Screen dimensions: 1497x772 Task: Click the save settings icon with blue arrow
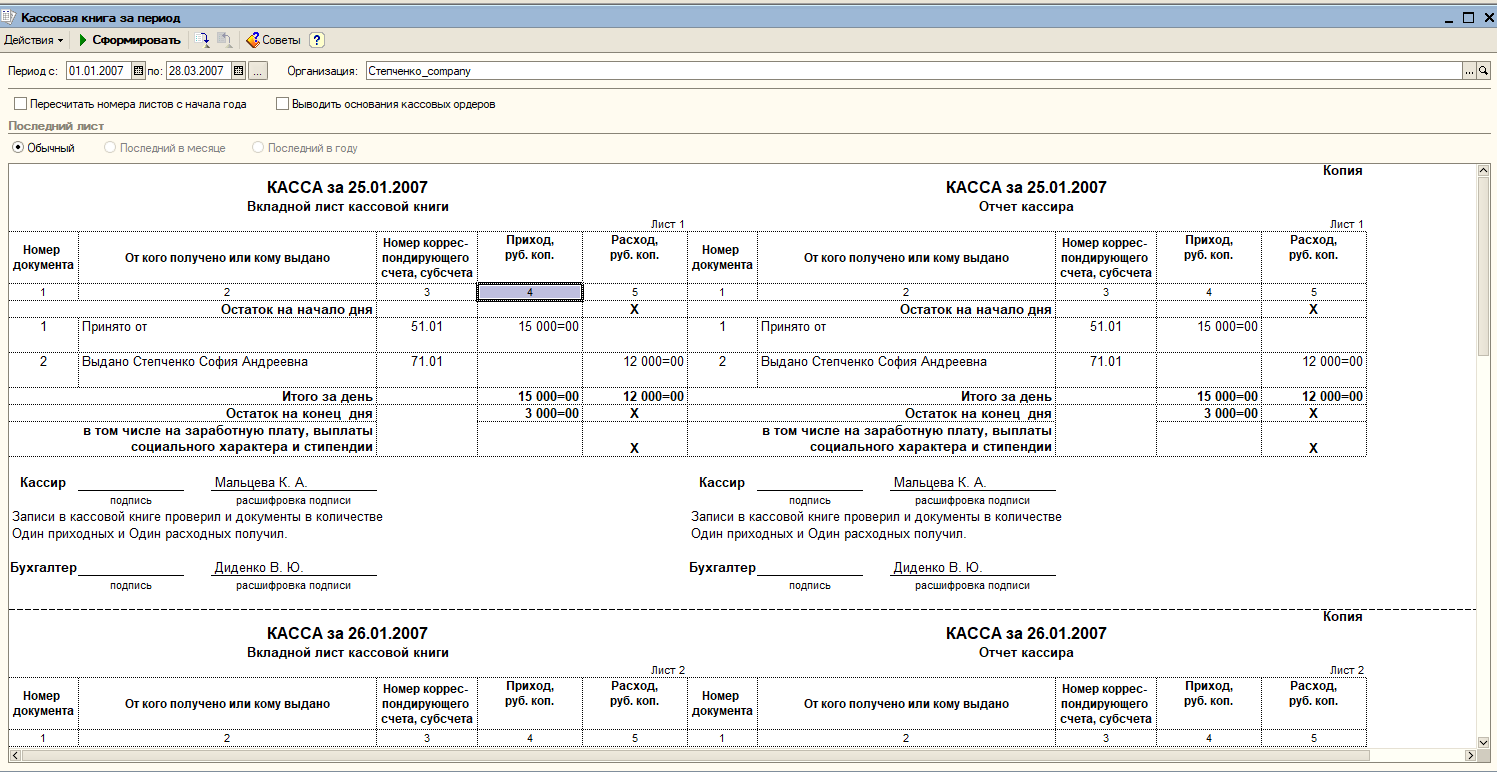click(202, 40)
